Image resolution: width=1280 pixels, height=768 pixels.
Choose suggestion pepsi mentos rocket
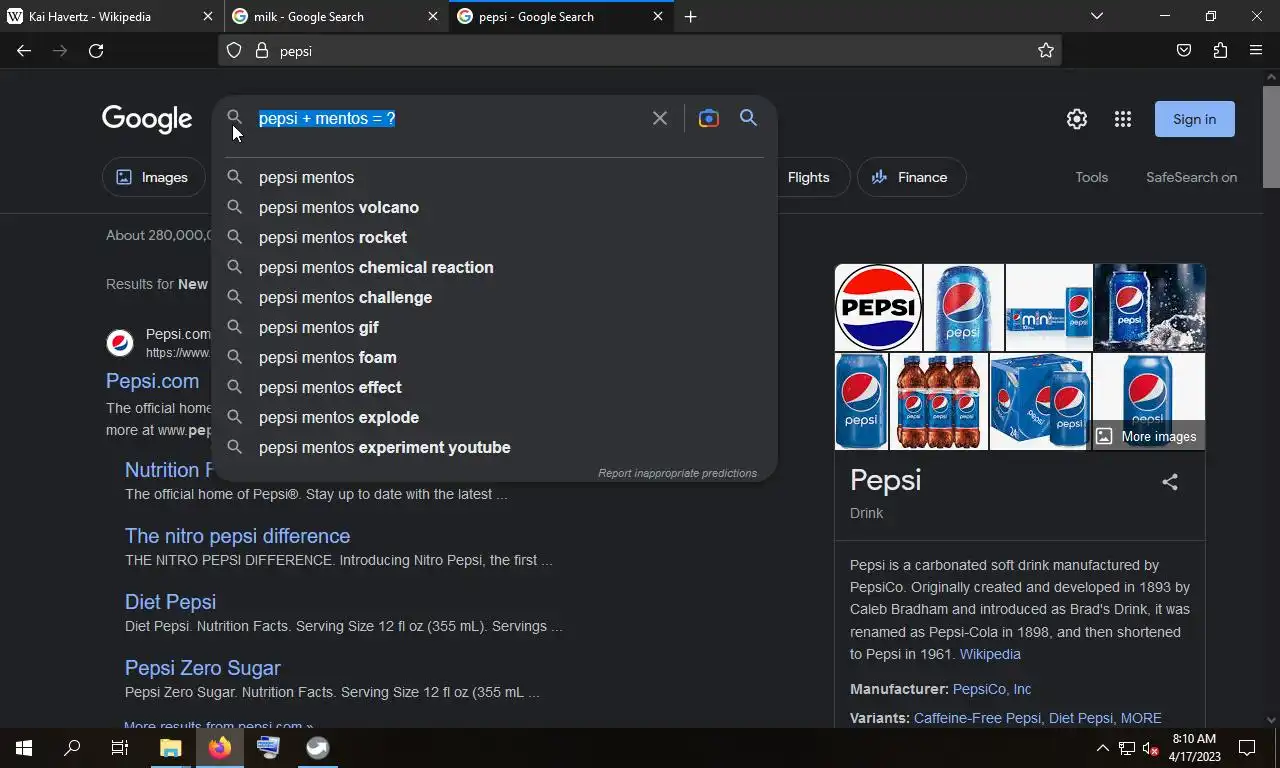click(495, 237)
